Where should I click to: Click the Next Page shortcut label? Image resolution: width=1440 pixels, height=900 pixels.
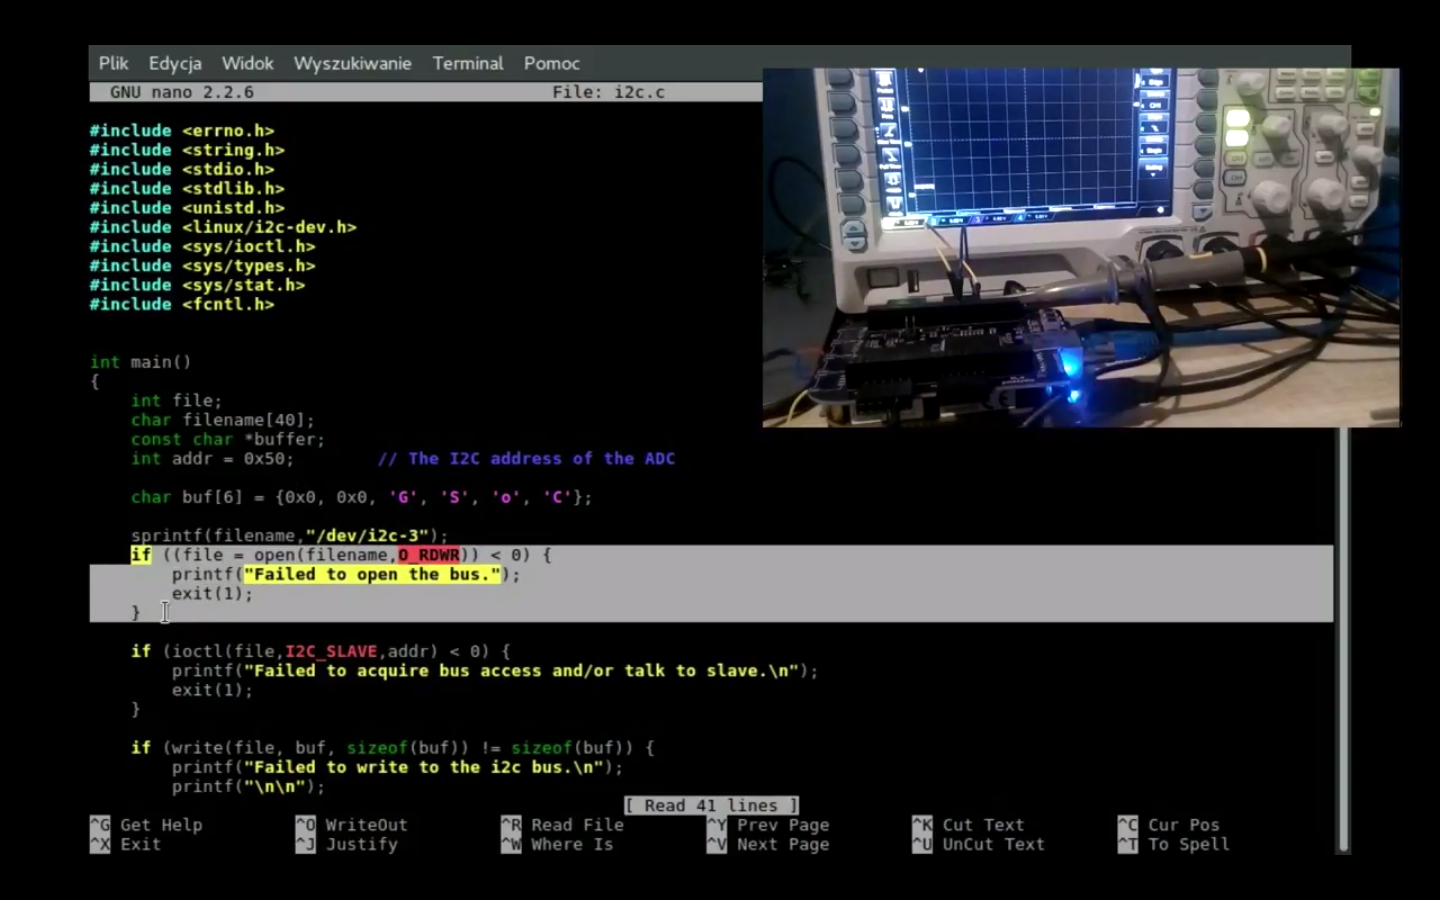pos(782,844)
